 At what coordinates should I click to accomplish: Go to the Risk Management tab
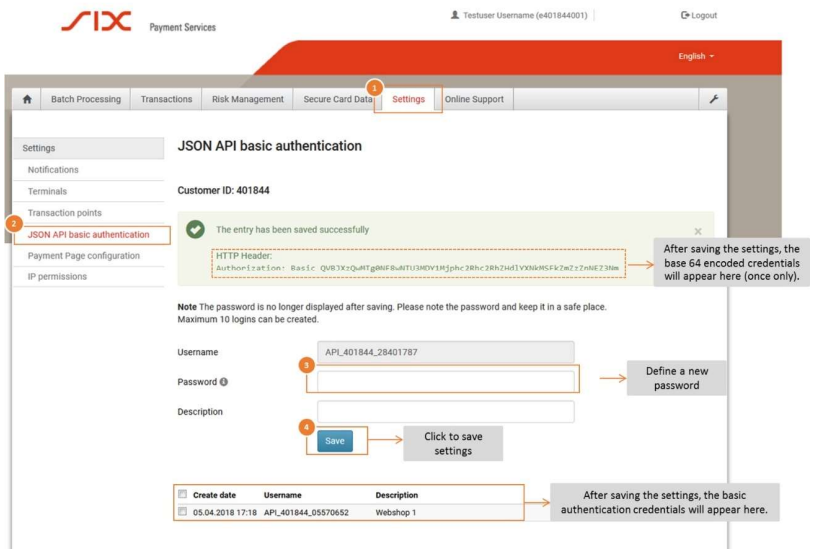click(246, 99)
